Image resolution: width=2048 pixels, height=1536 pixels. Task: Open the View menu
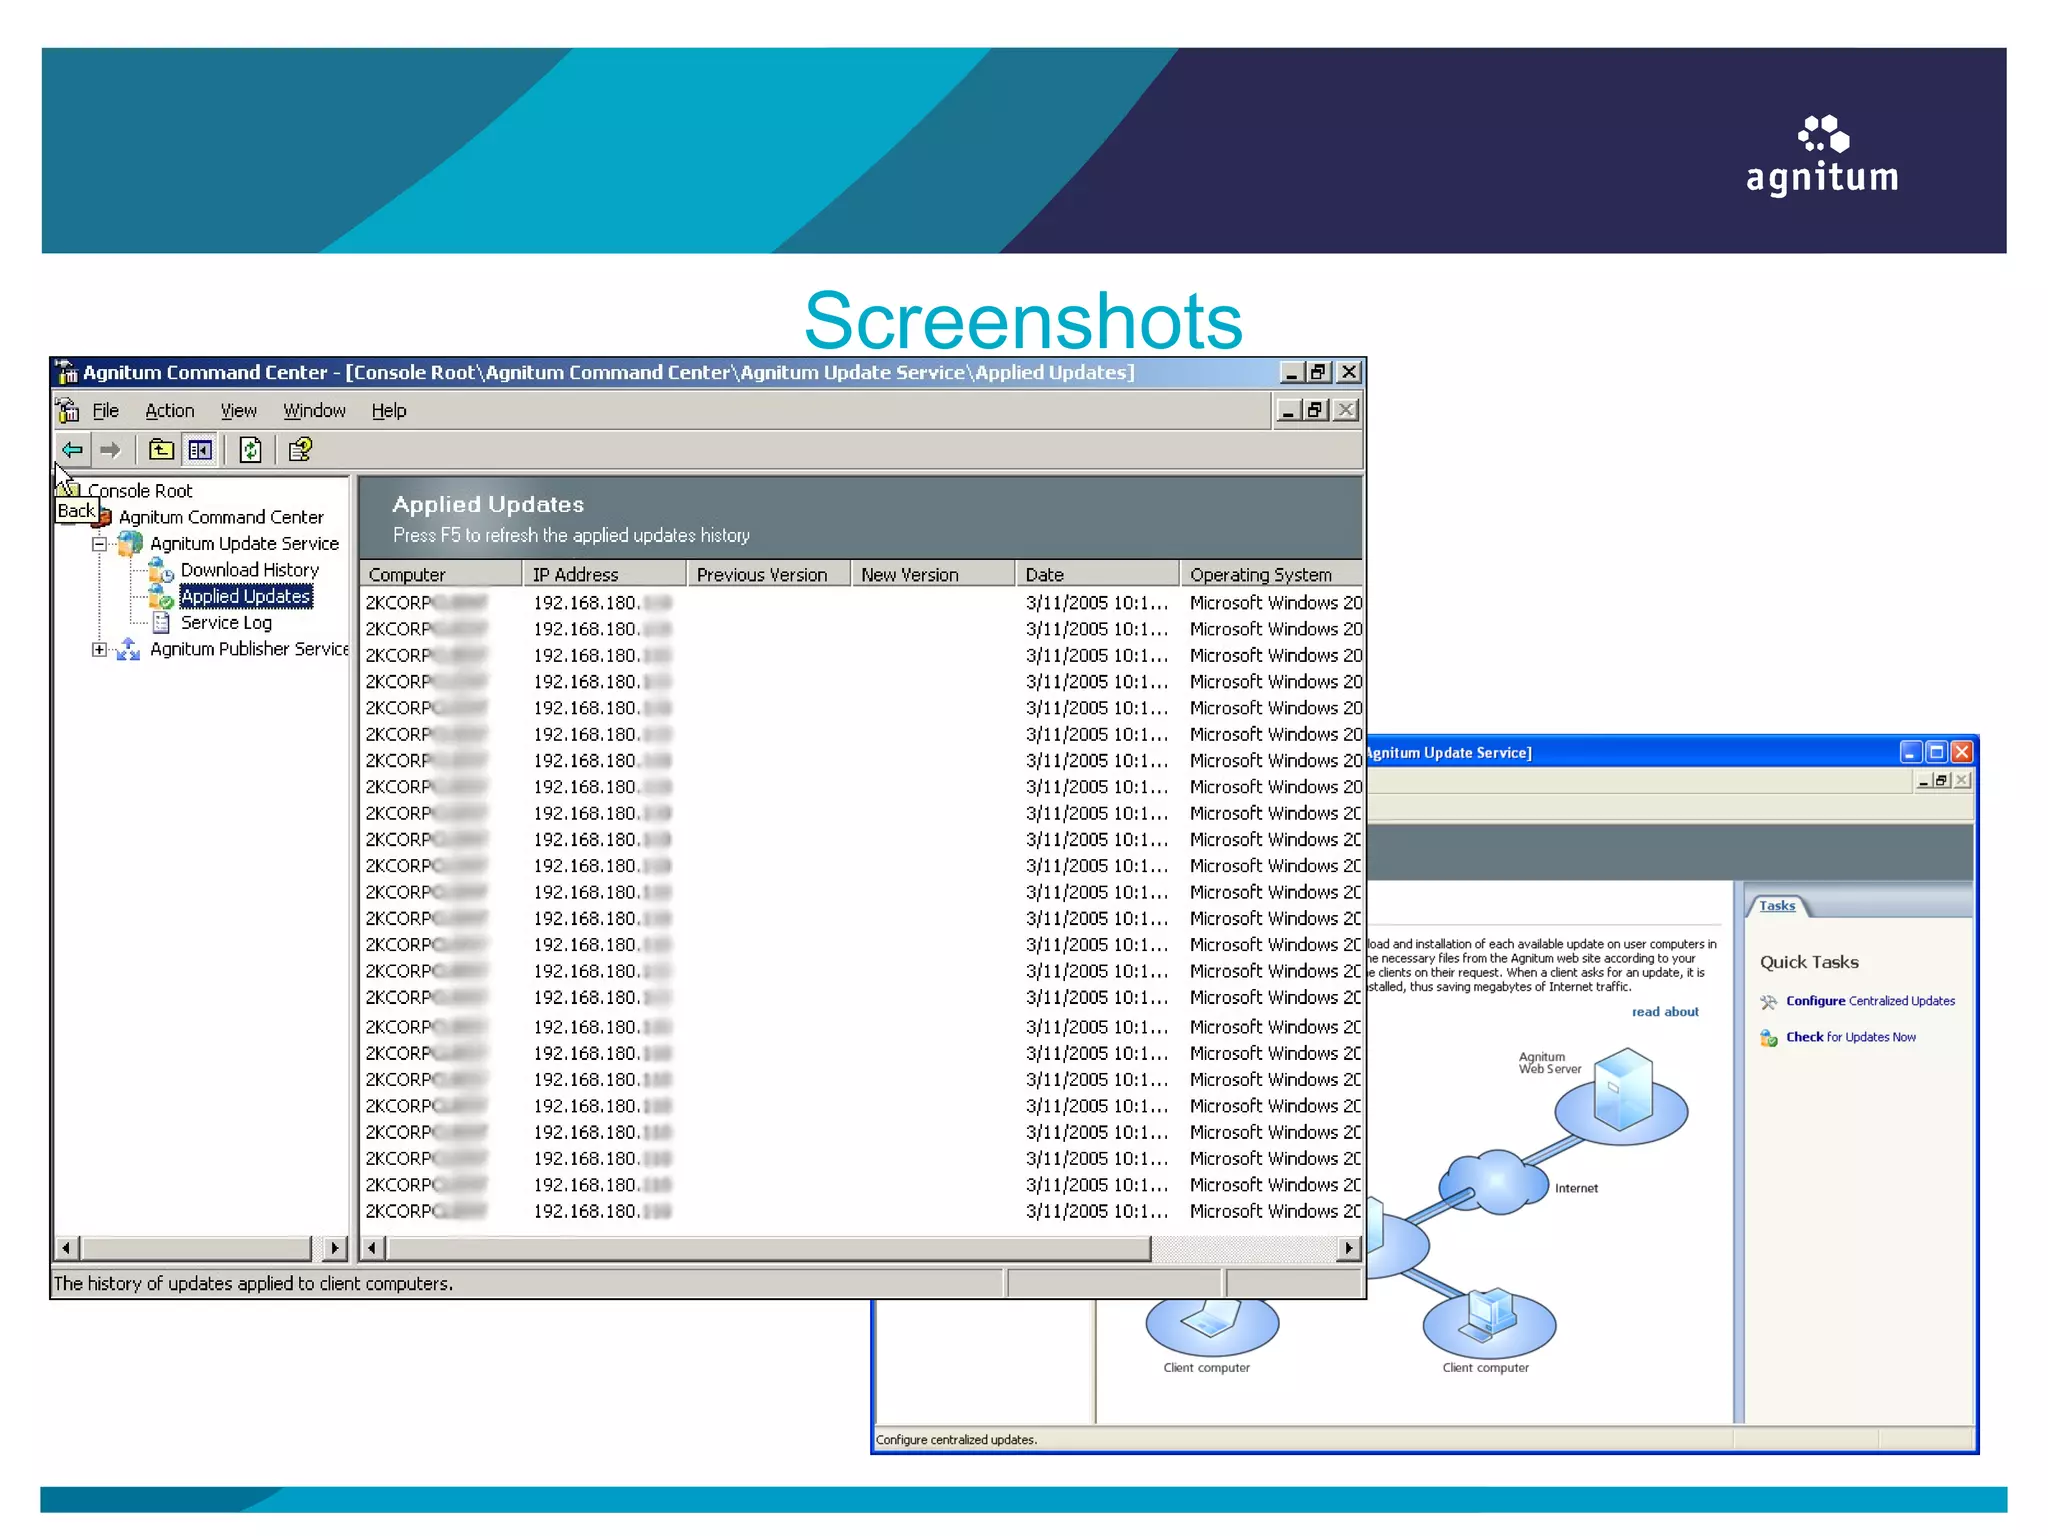tap(238, 411)
